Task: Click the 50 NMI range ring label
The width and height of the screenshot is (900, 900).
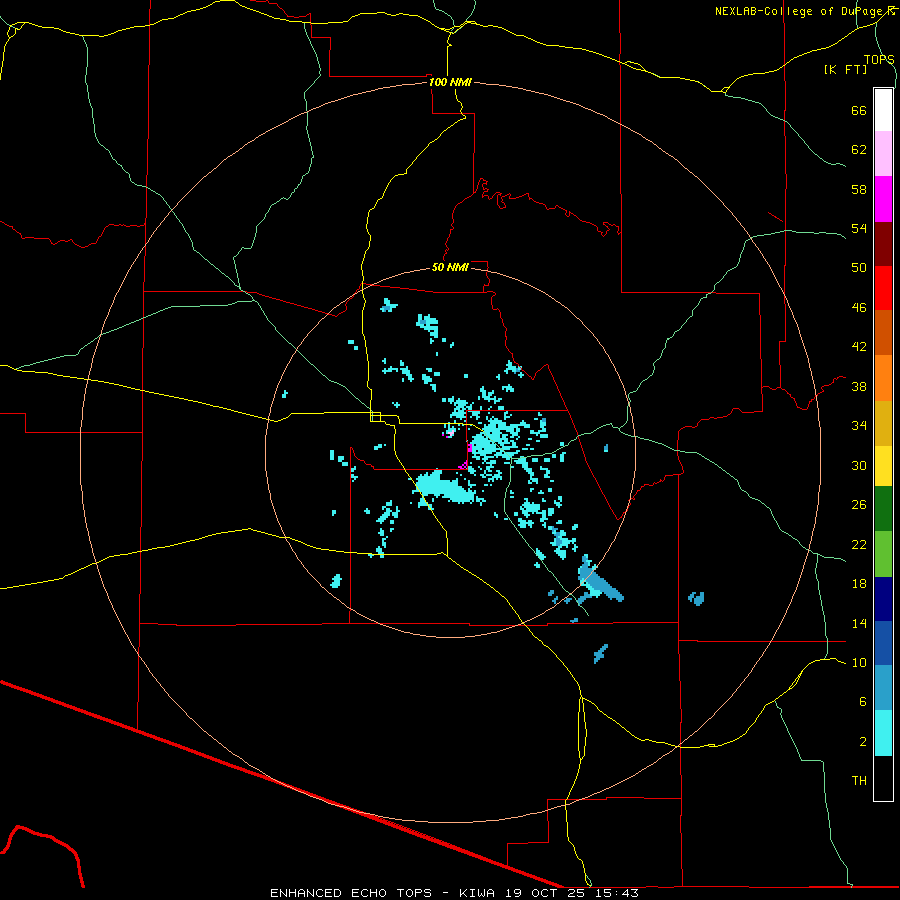Action: pos(450,267)
